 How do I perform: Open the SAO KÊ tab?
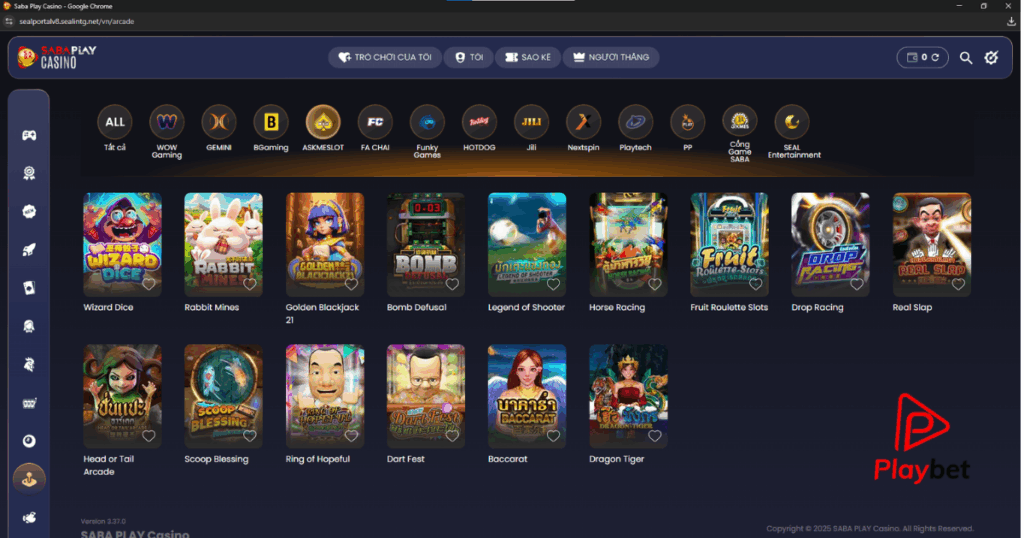pos(528,57)
